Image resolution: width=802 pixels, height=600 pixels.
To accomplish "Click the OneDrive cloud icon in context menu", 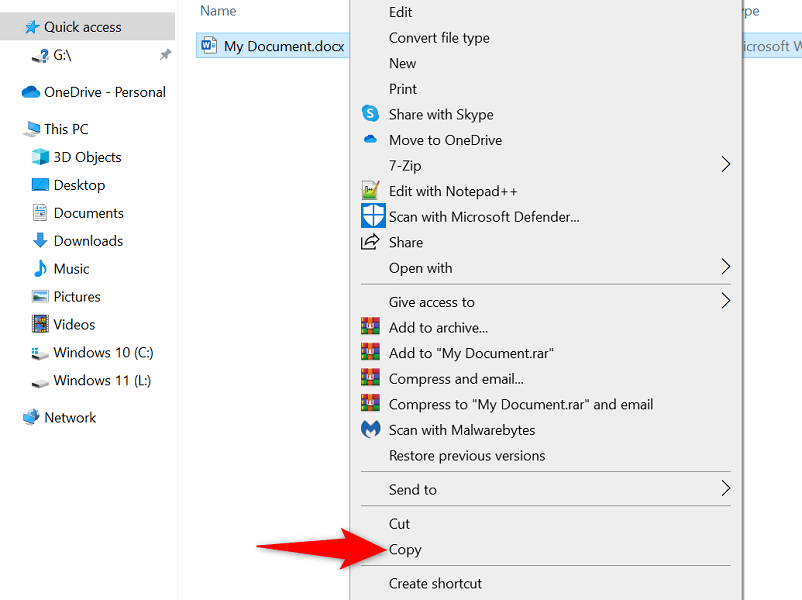I will click(x=371, y=140).
